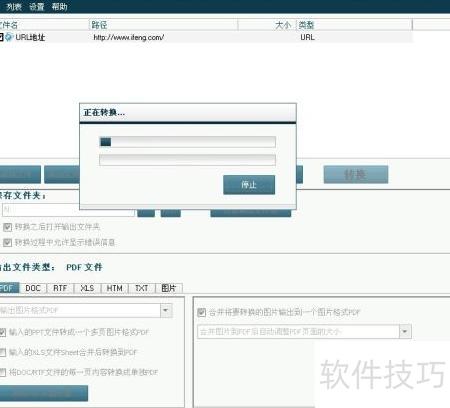Toggle 输入的PPT文件转成一个多页图片格式PDF checkbox
450x408 pixels.
point(3,332)
